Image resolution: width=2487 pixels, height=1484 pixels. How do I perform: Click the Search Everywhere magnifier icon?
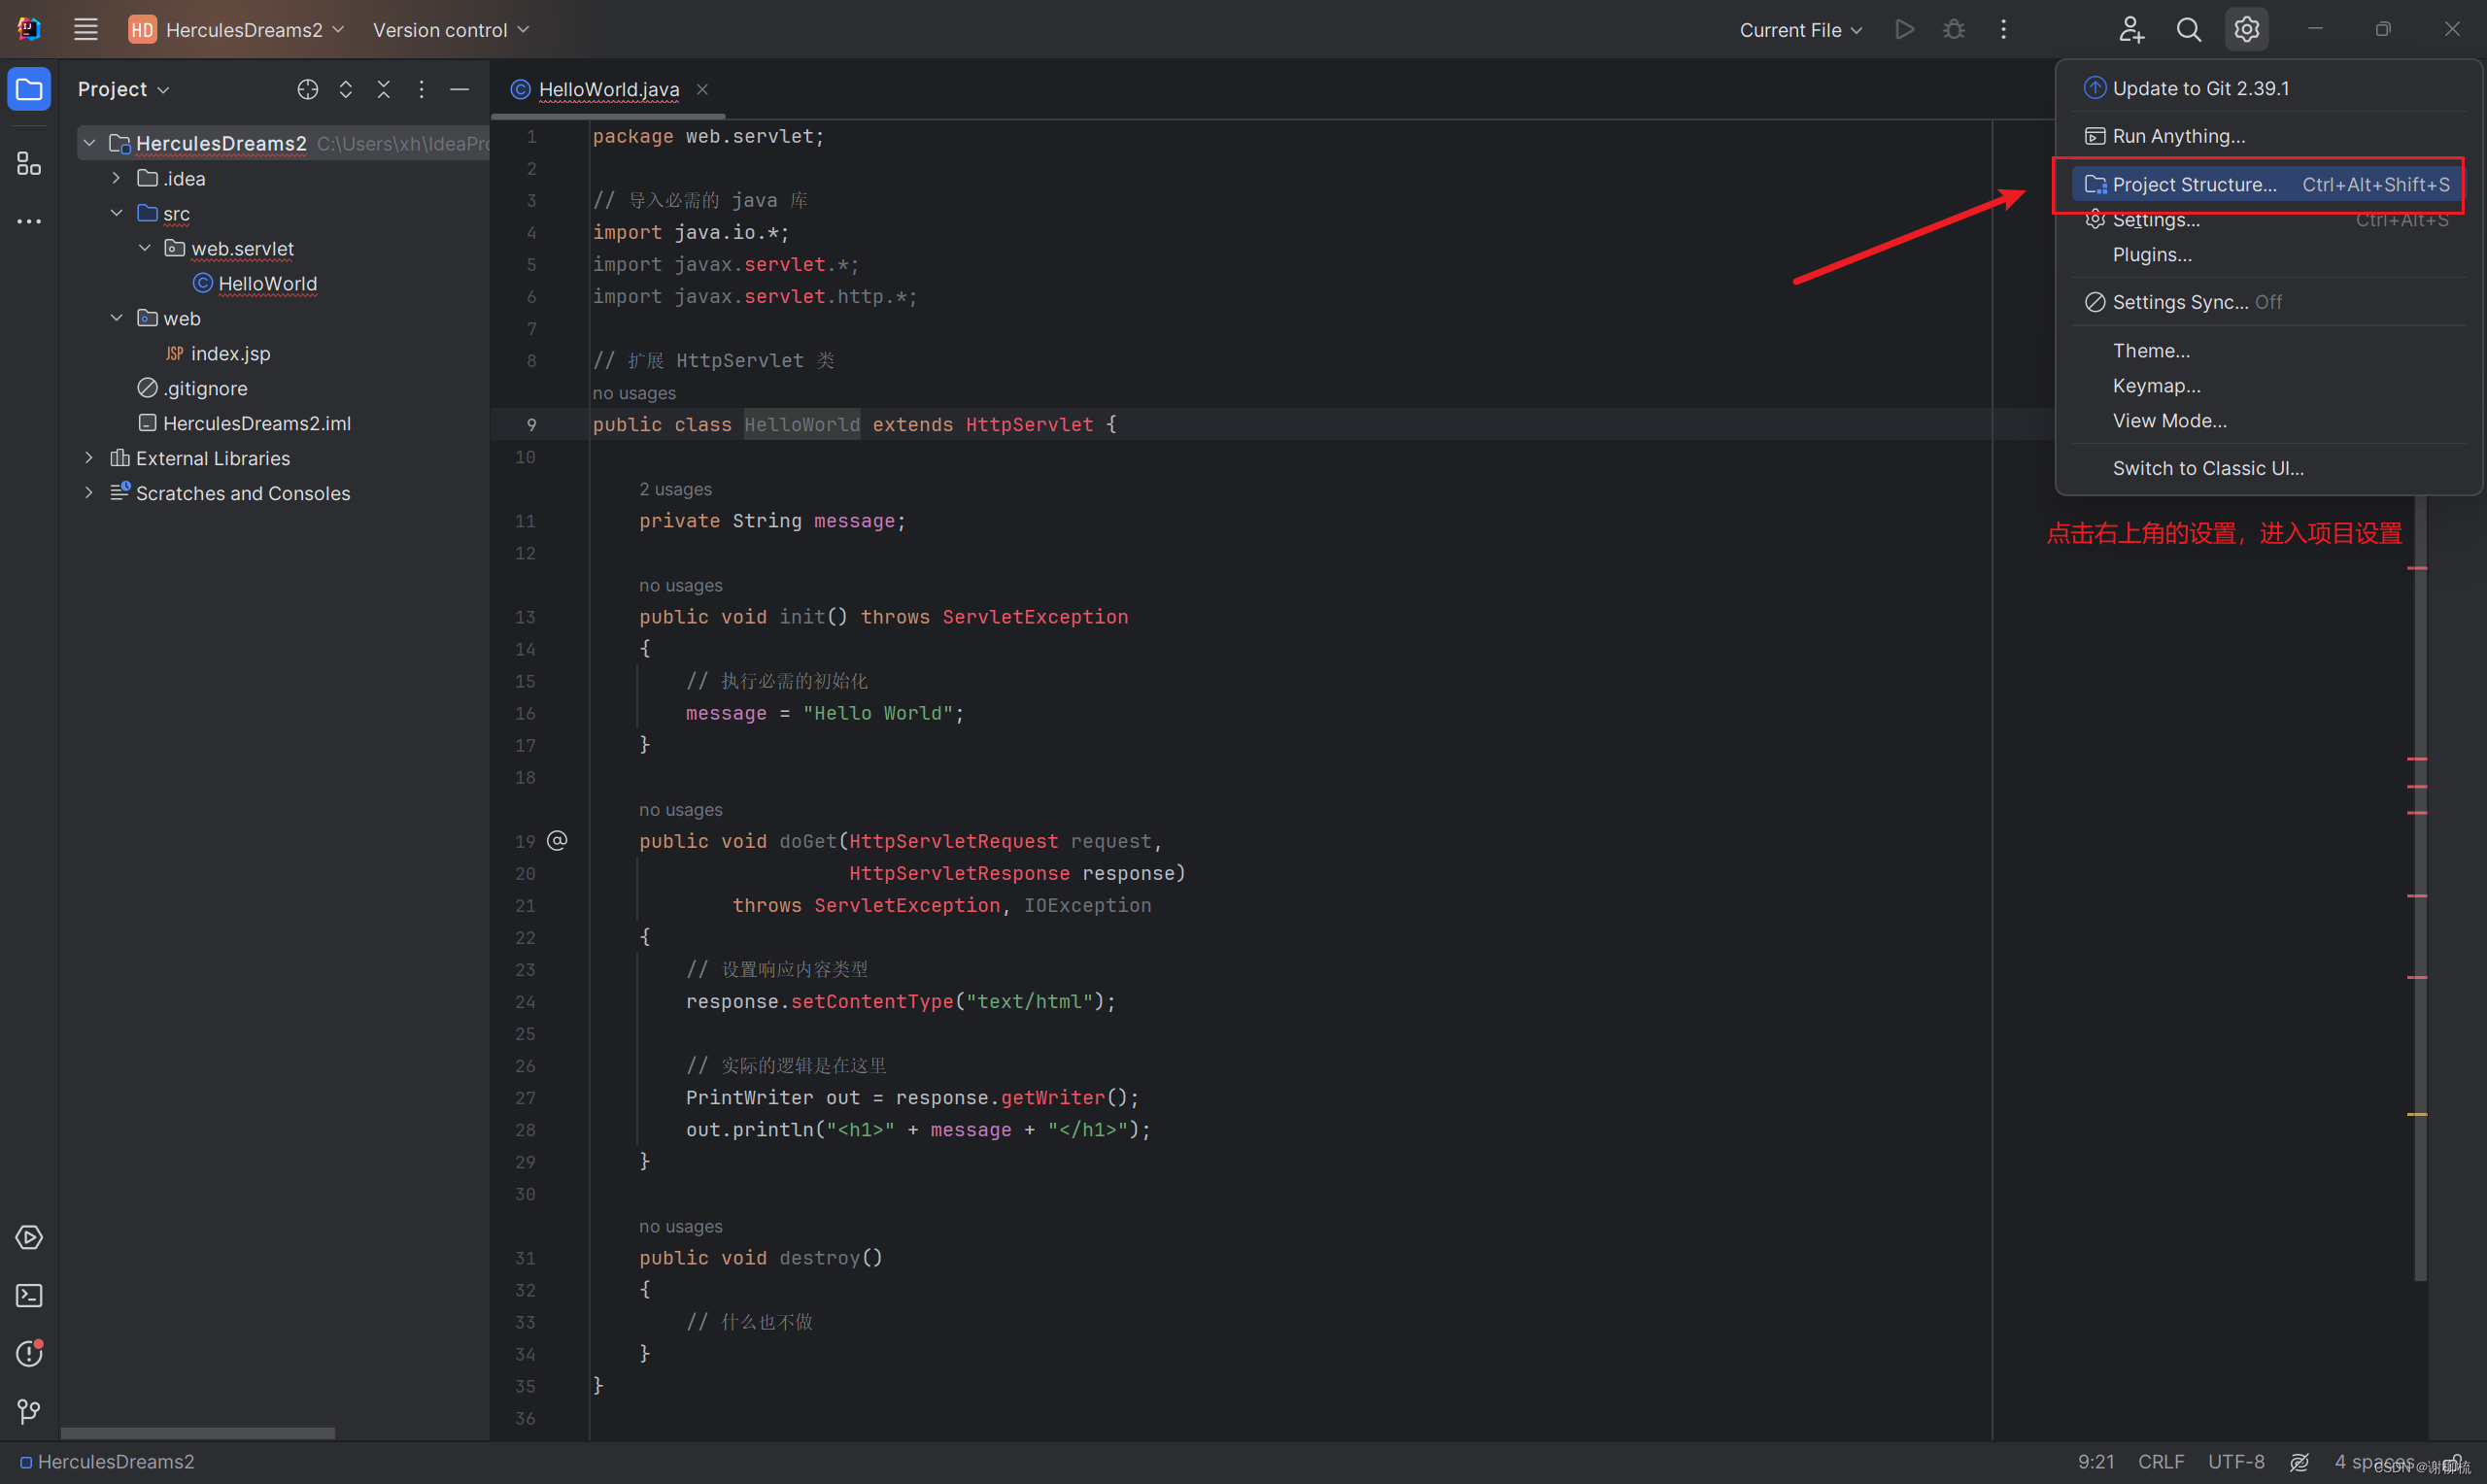click(2188, 29)
